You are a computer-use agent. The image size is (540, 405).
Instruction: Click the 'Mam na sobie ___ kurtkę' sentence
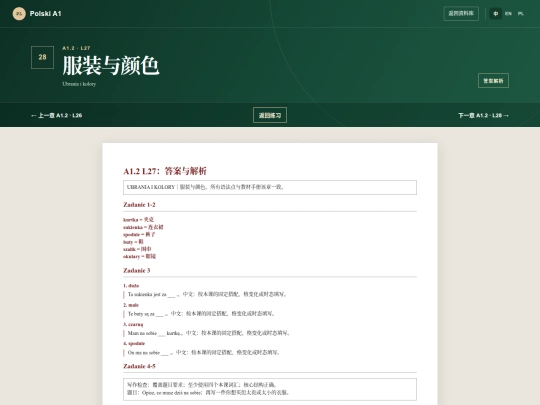pyautogui.click(x=208, y=333)
